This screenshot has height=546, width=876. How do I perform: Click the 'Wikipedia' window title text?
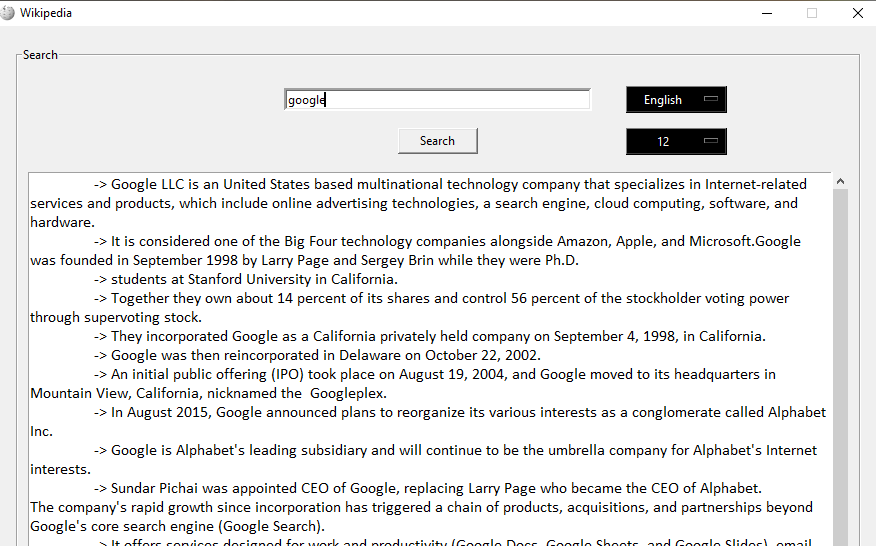coord(46,13)
